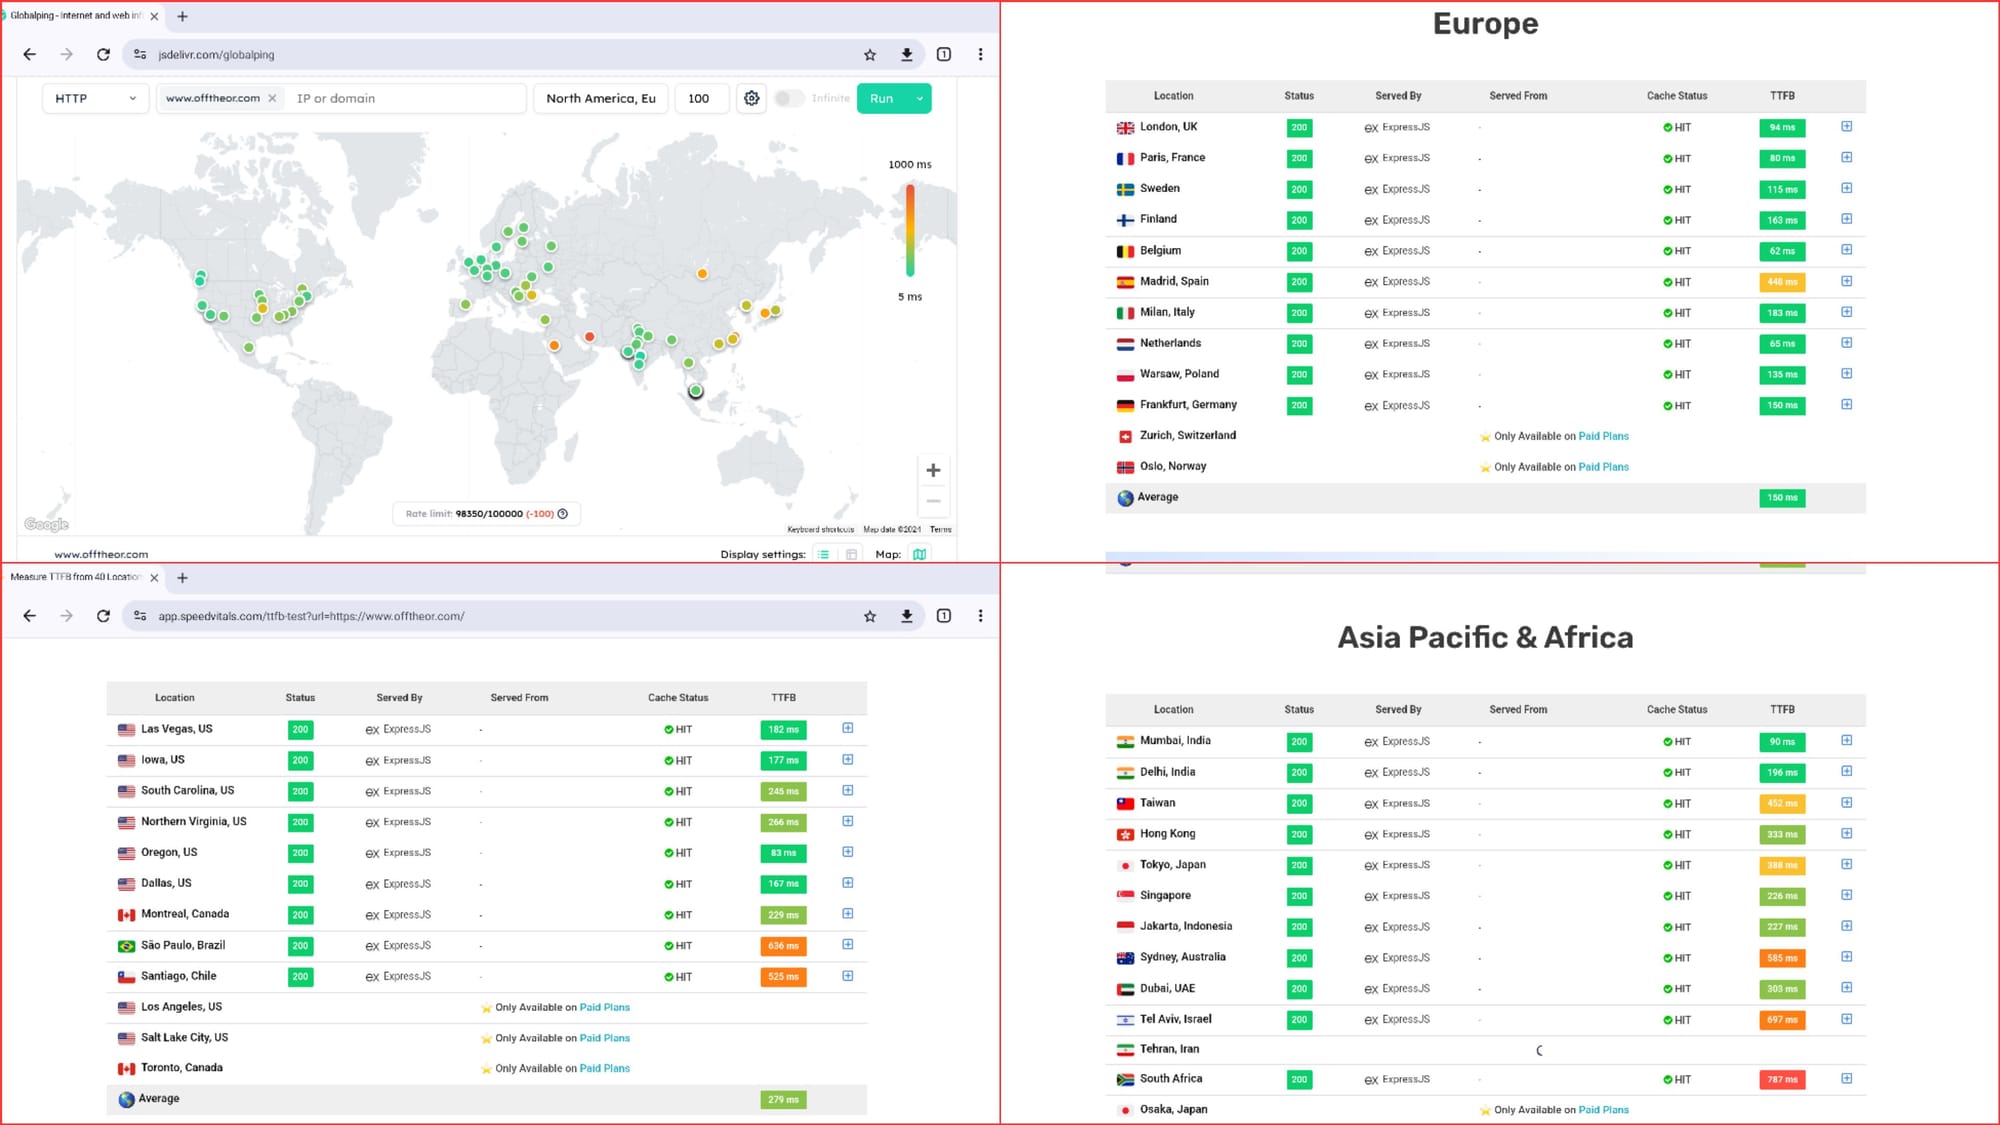Click the '446 ms' TTFB badge for Madrid
The width and height of the screenshot is (2000, 1125).
coord(1782,282)
